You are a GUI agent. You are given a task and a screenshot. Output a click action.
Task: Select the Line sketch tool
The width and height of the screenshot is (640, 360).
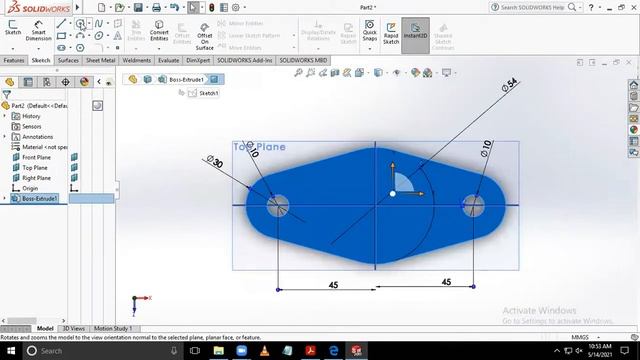pyautogui.click(x=61, y=24)
